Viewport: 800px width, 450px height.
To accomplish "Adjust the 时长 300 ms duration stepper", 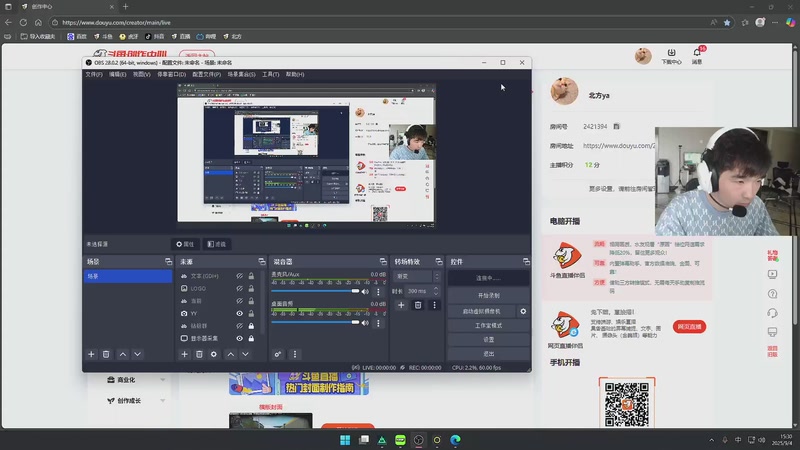I will click(436, 291).
